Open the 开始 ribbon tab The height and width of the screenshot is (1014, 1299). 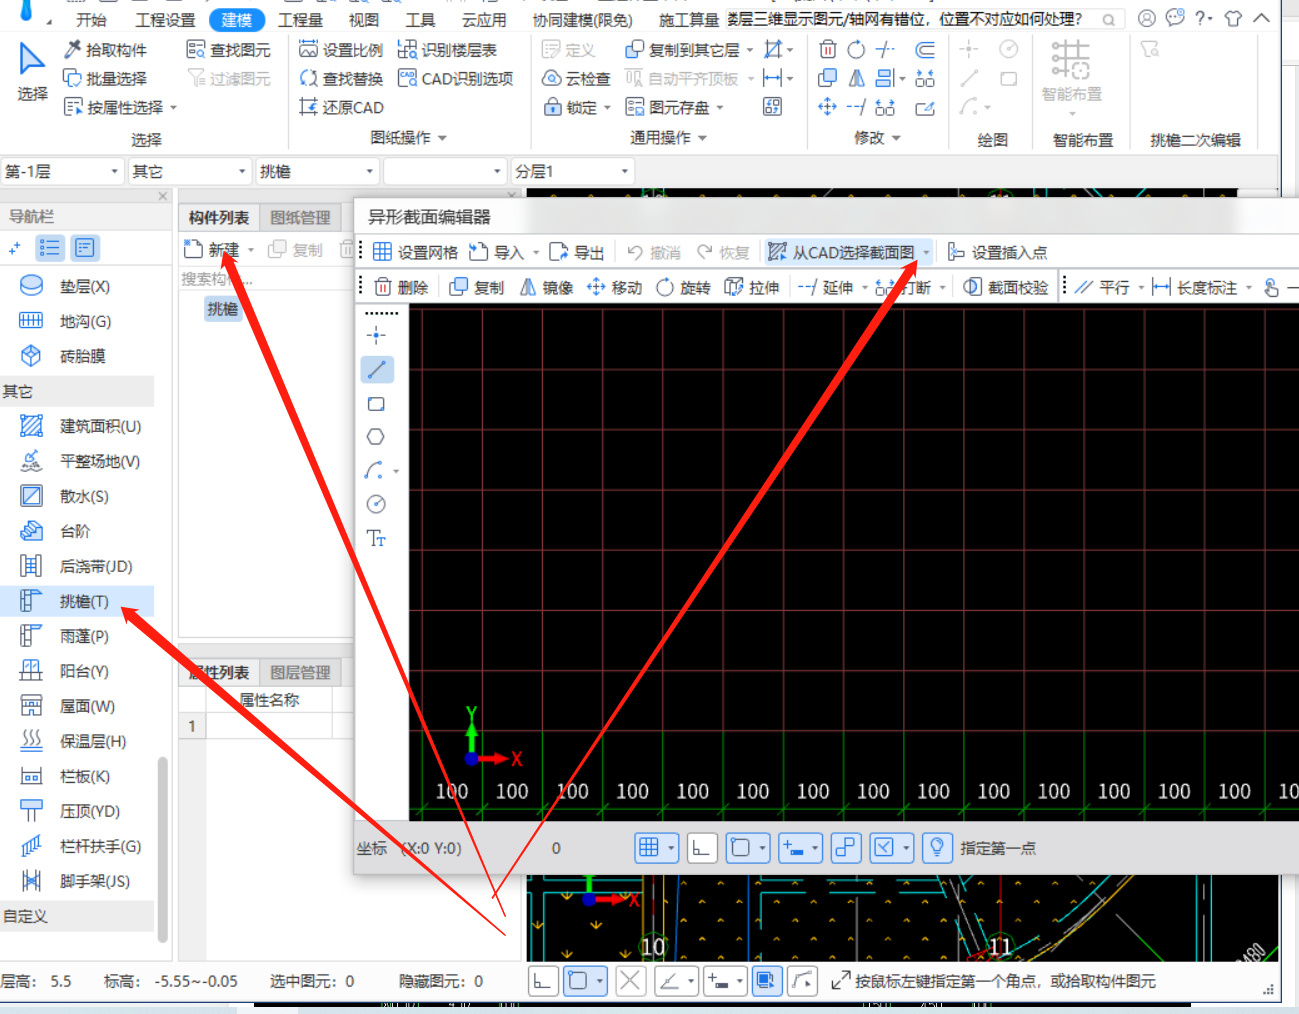[91, 20]
